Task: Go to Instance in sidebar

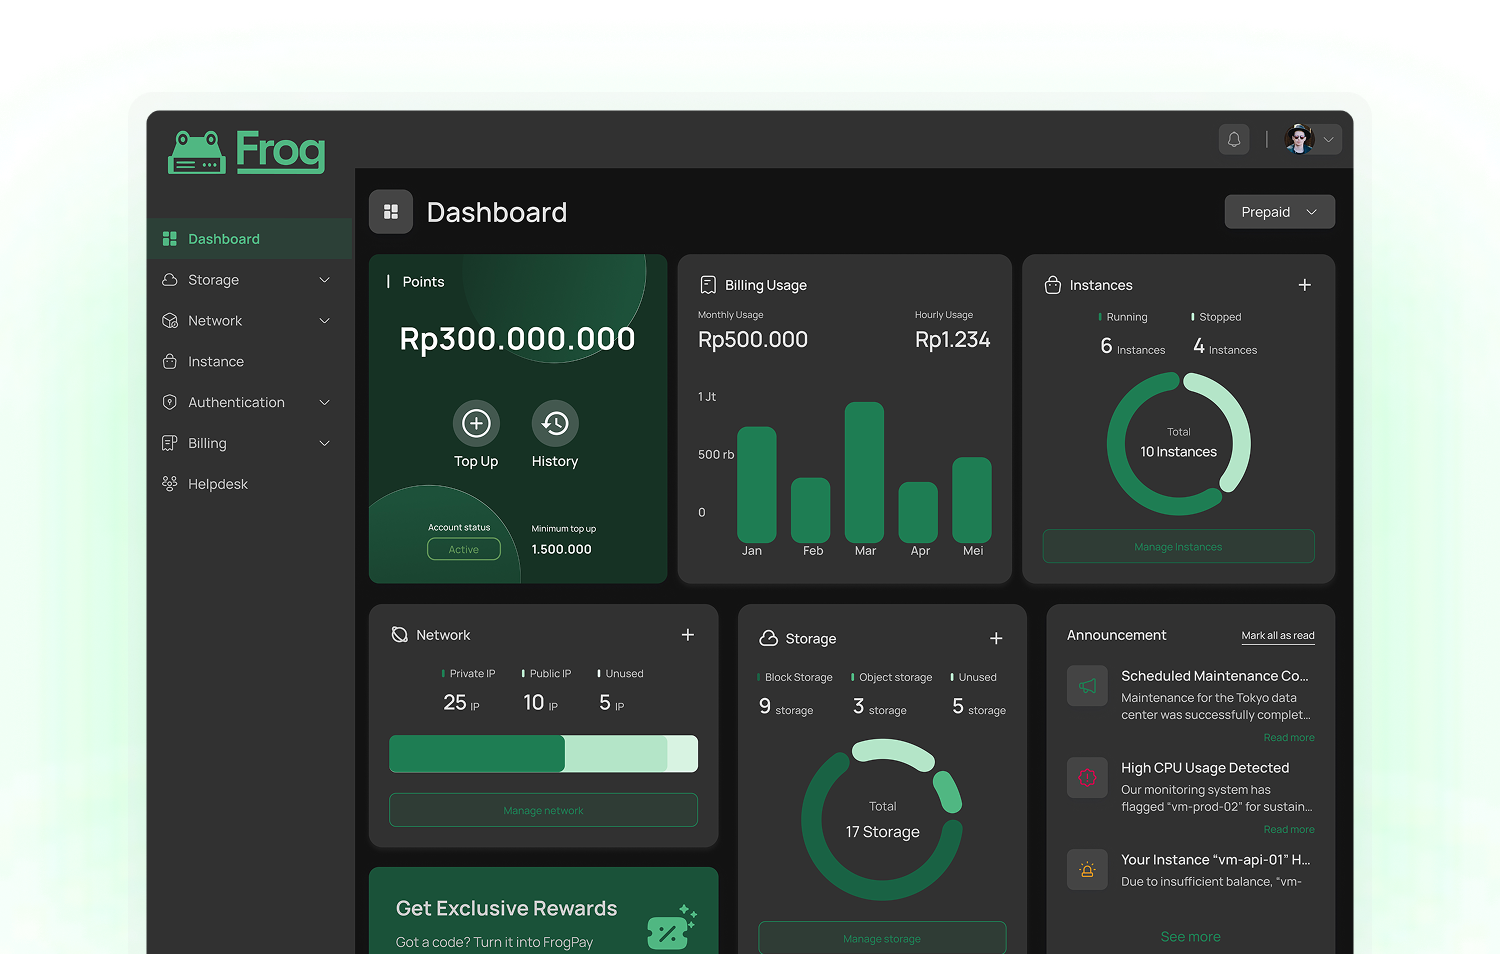Action: point(216,361)
